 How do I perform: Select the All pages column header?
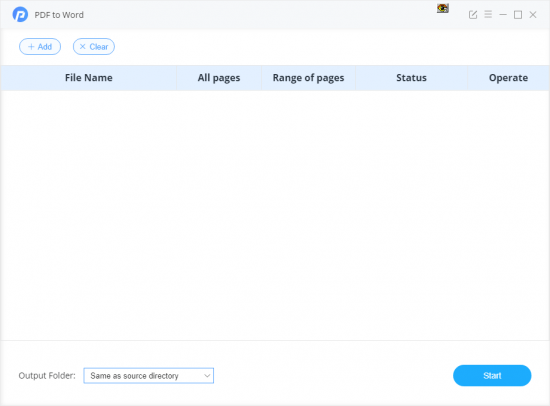tap(219, 78)
